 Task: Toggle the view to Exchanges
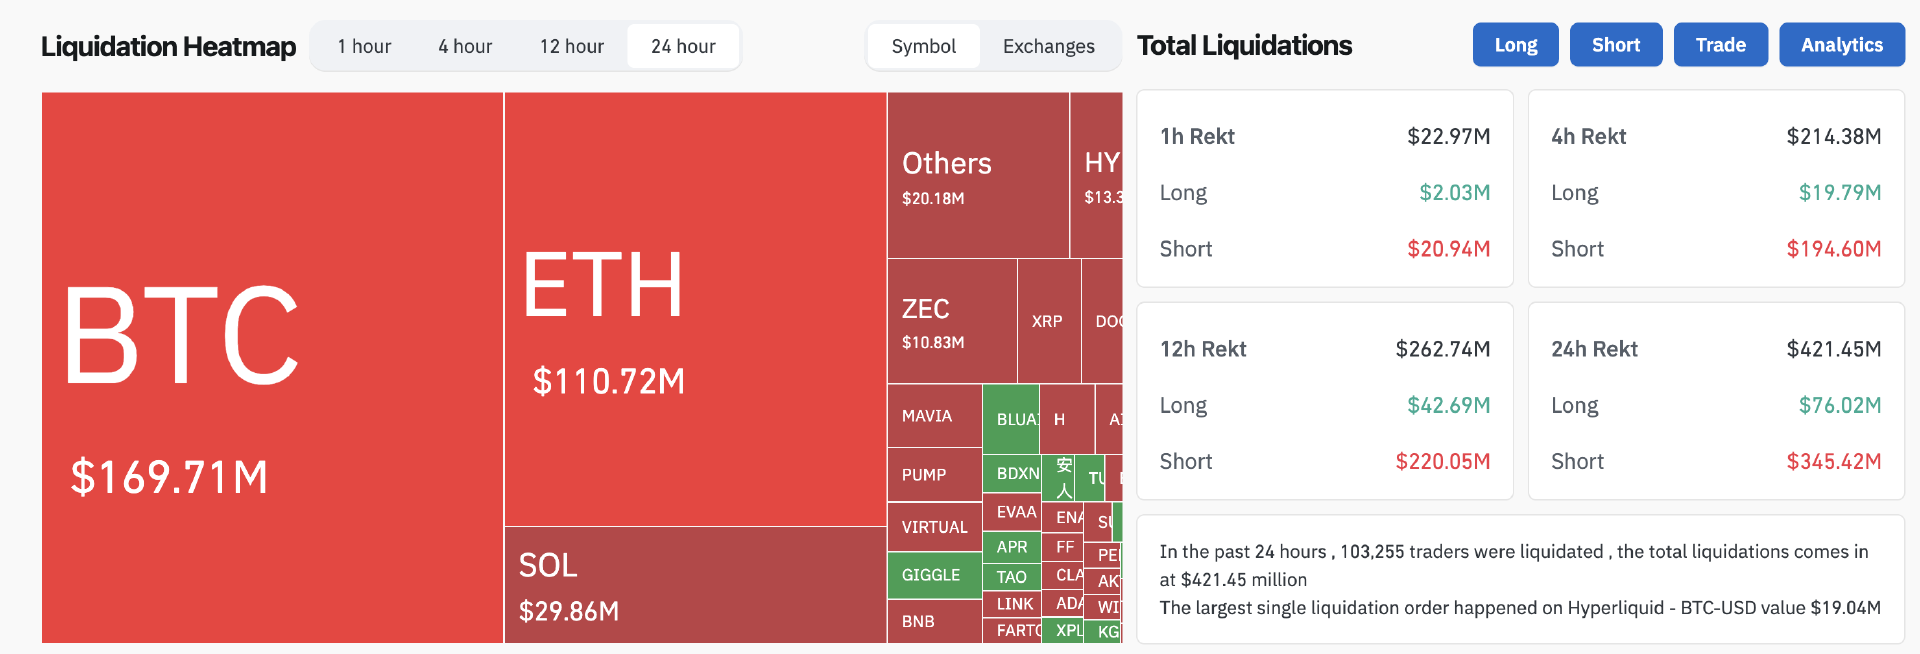tap(1048, 46)
